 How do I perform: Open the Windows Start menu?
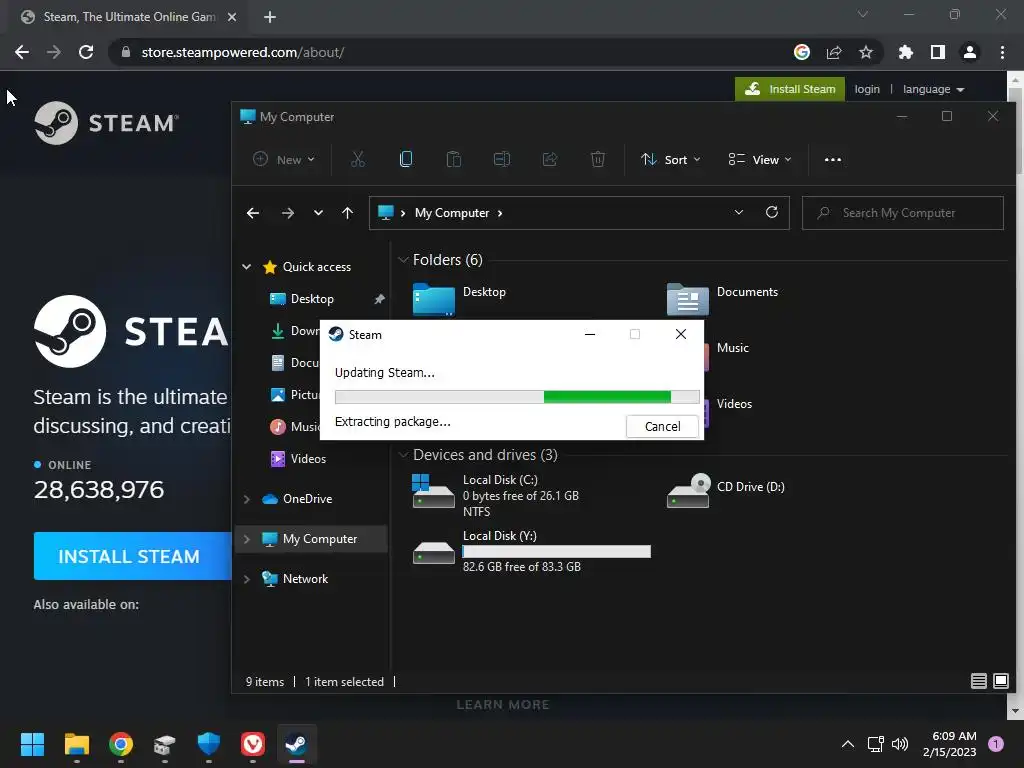pos(32,744)
